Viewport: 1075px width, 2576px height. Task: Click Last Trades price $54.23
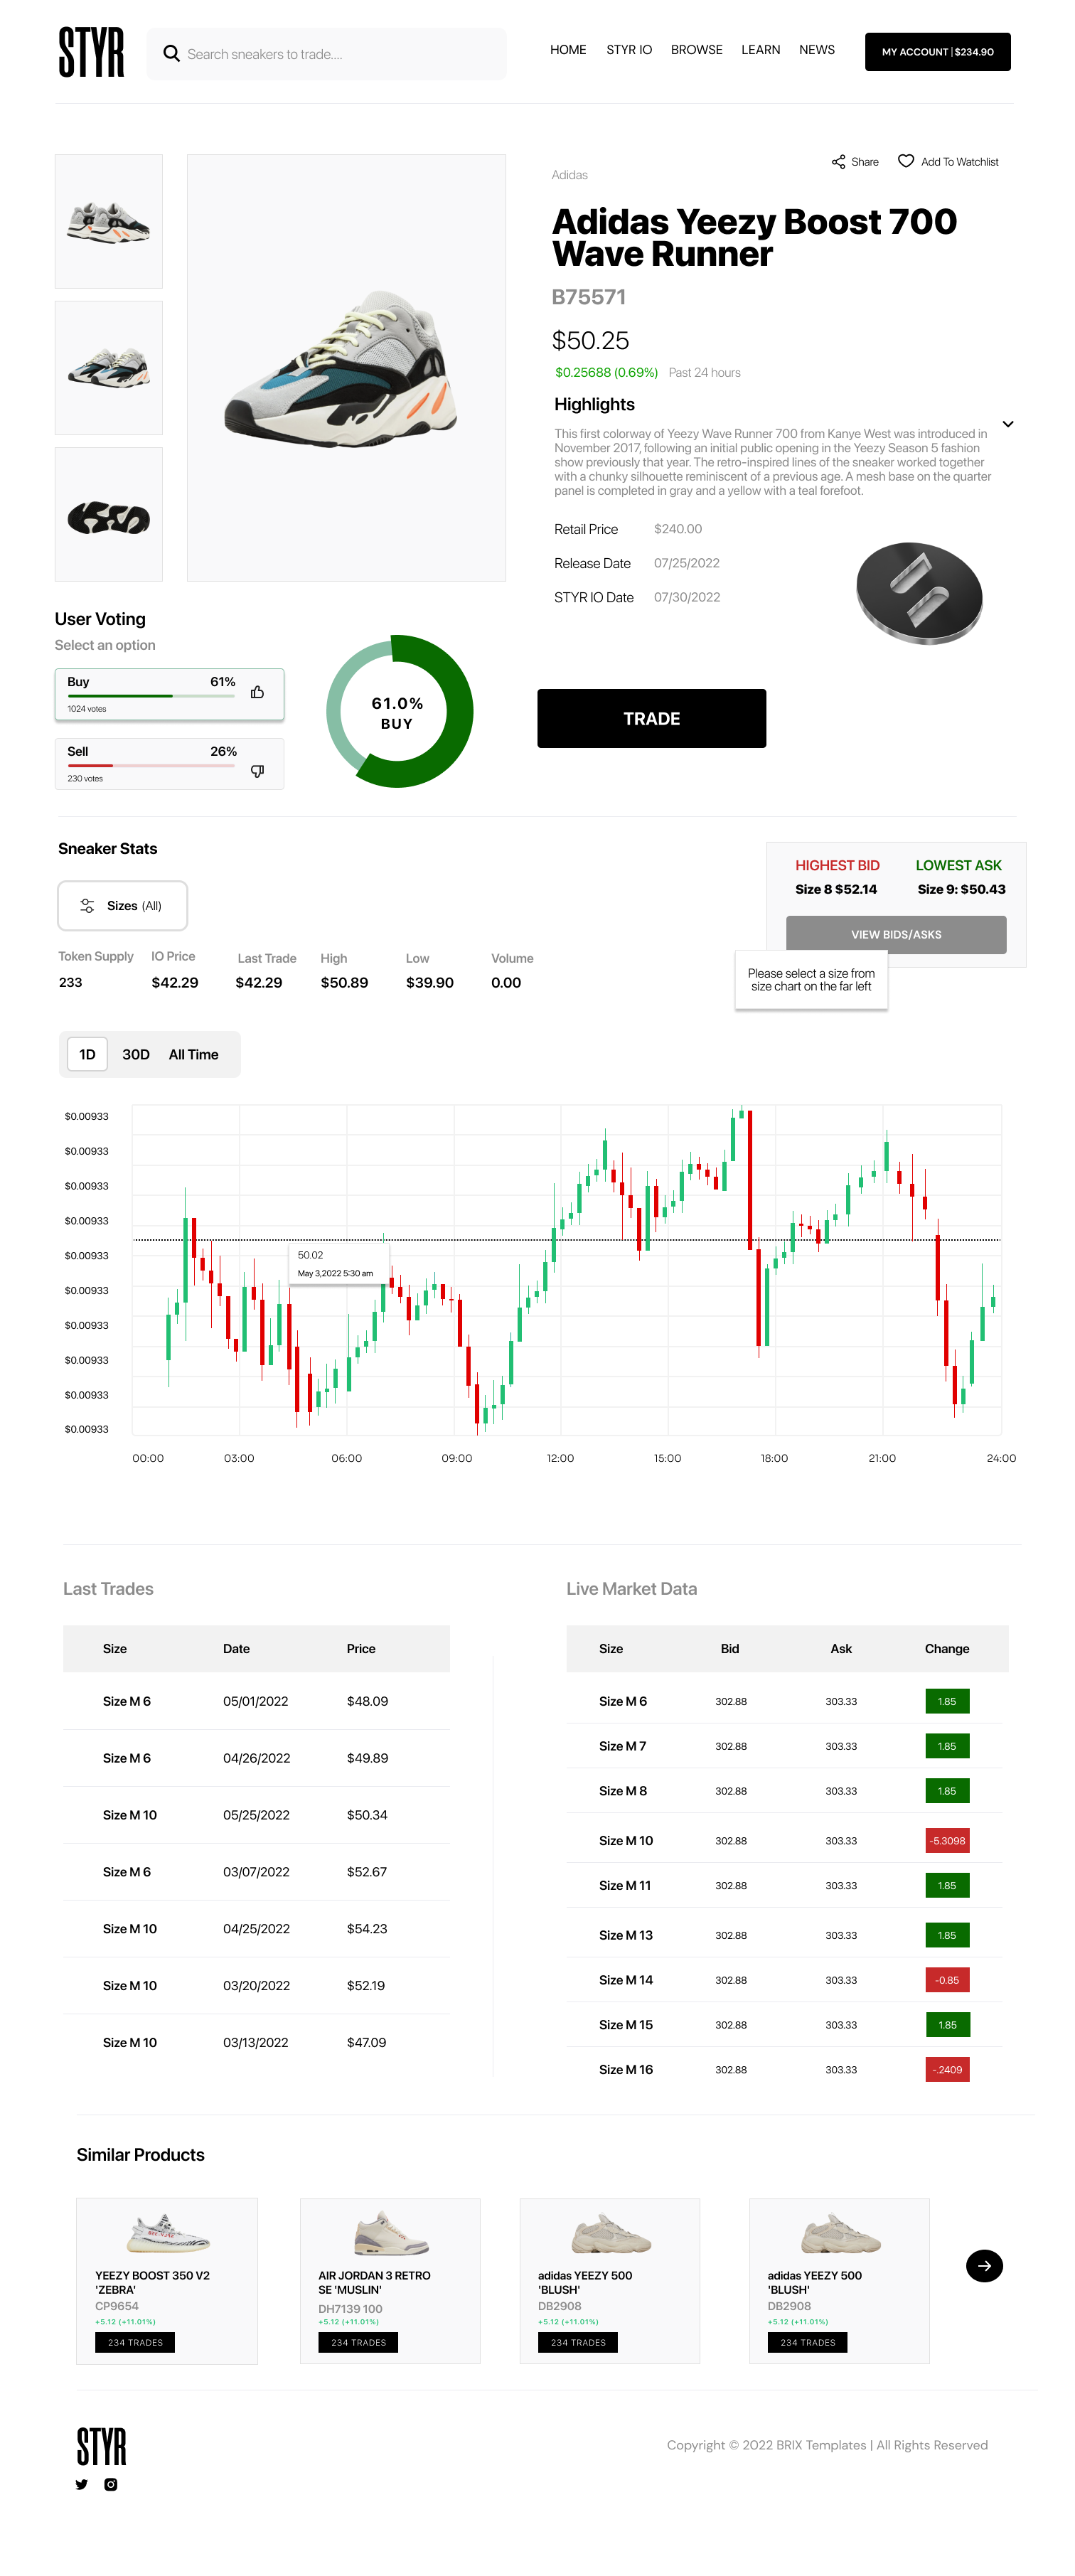point(367,1929)
